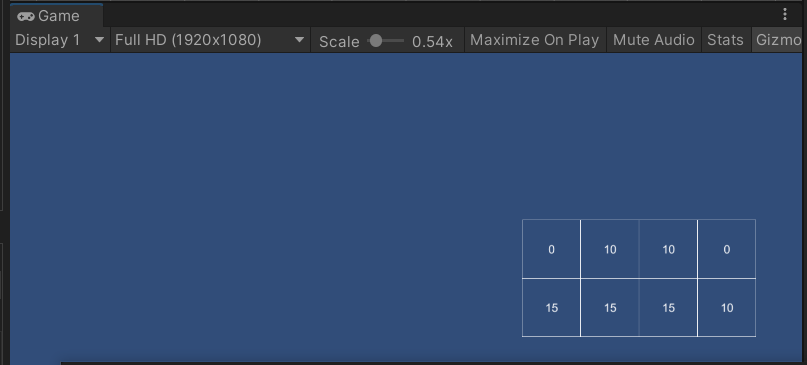Image resolution: width=807 pixels, height=365 pixels.
Task: Toggle Mute Audio
Action: [654, 40]
